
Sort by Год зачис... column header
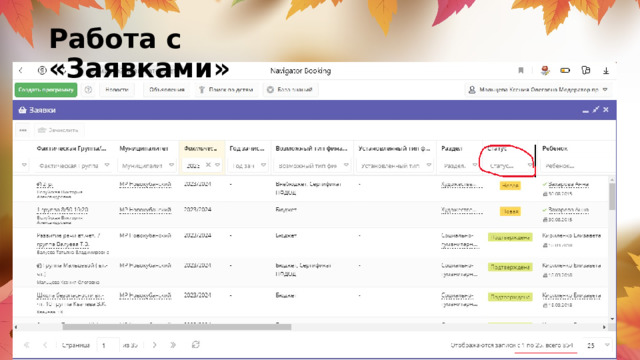(x=247, y=149)
